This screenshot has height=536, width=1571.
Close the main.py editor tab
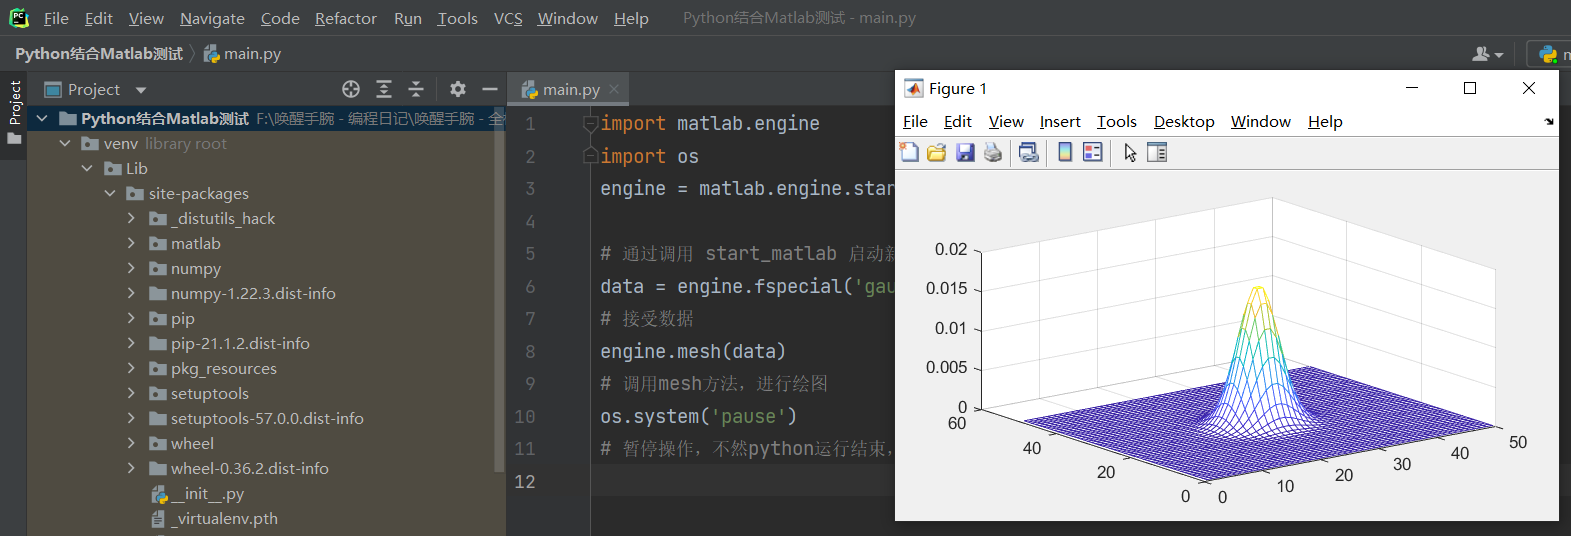(614, 89)
